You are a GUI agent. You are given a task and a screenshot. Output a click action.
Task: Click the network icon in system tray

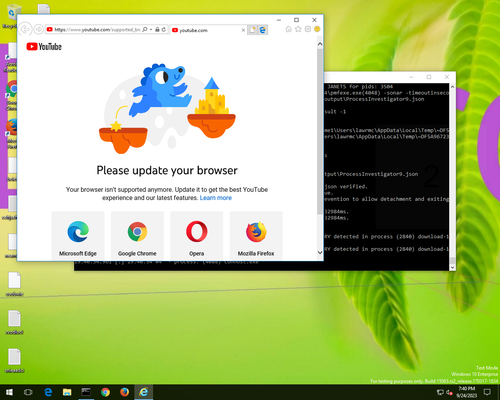pyautogui.click(x=440, y=392)
